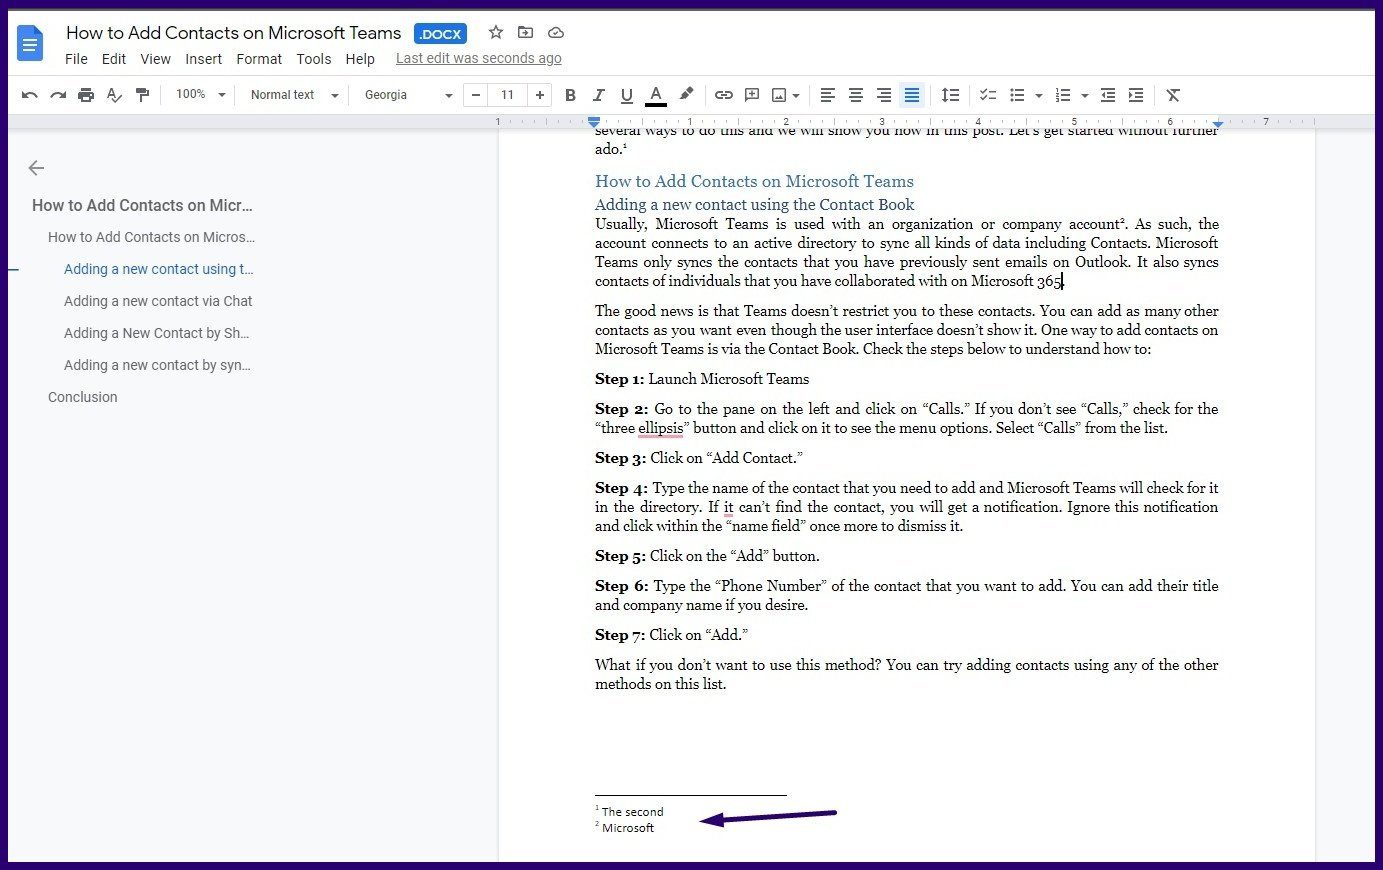This screenshot has width=1383, height=870.
Task: Open the print dialog
Action: (86, 95)
